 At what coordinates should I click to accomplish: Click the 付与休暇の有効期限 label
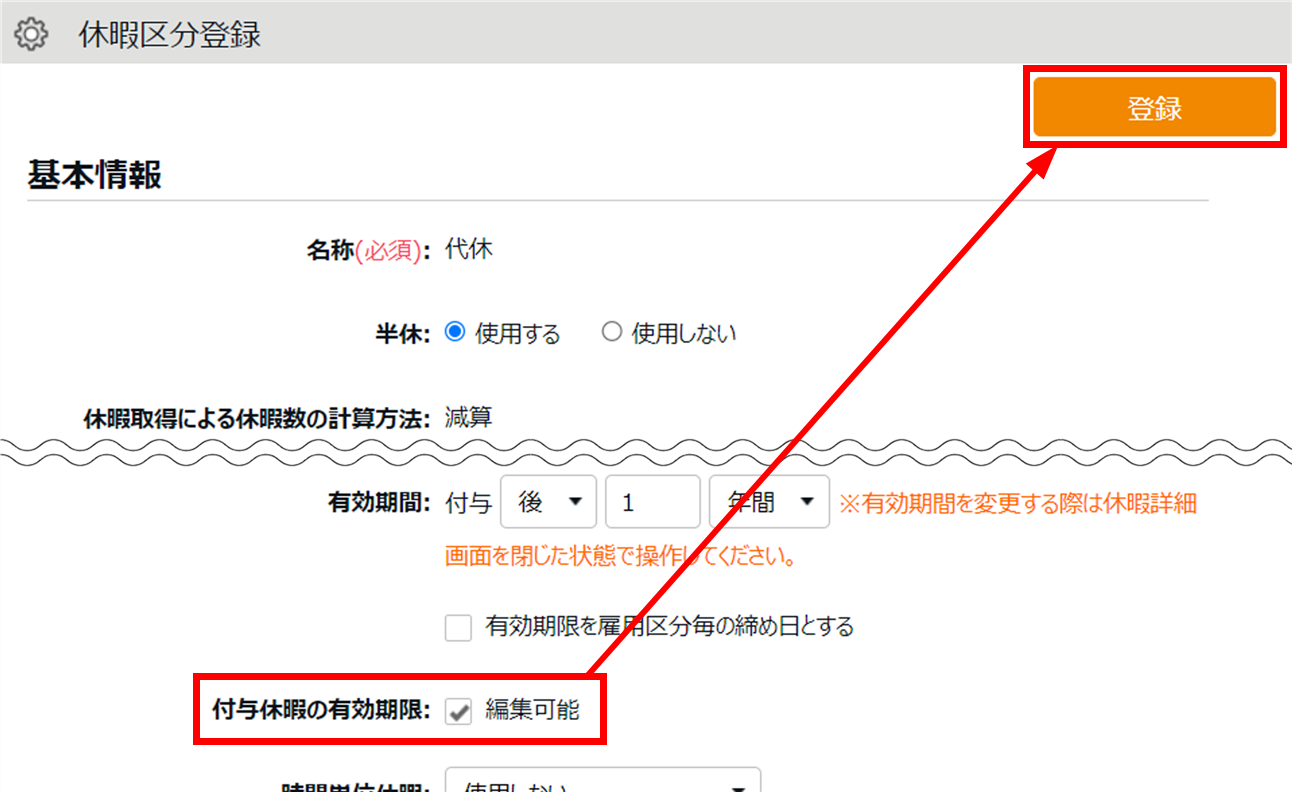pos(321,710)
